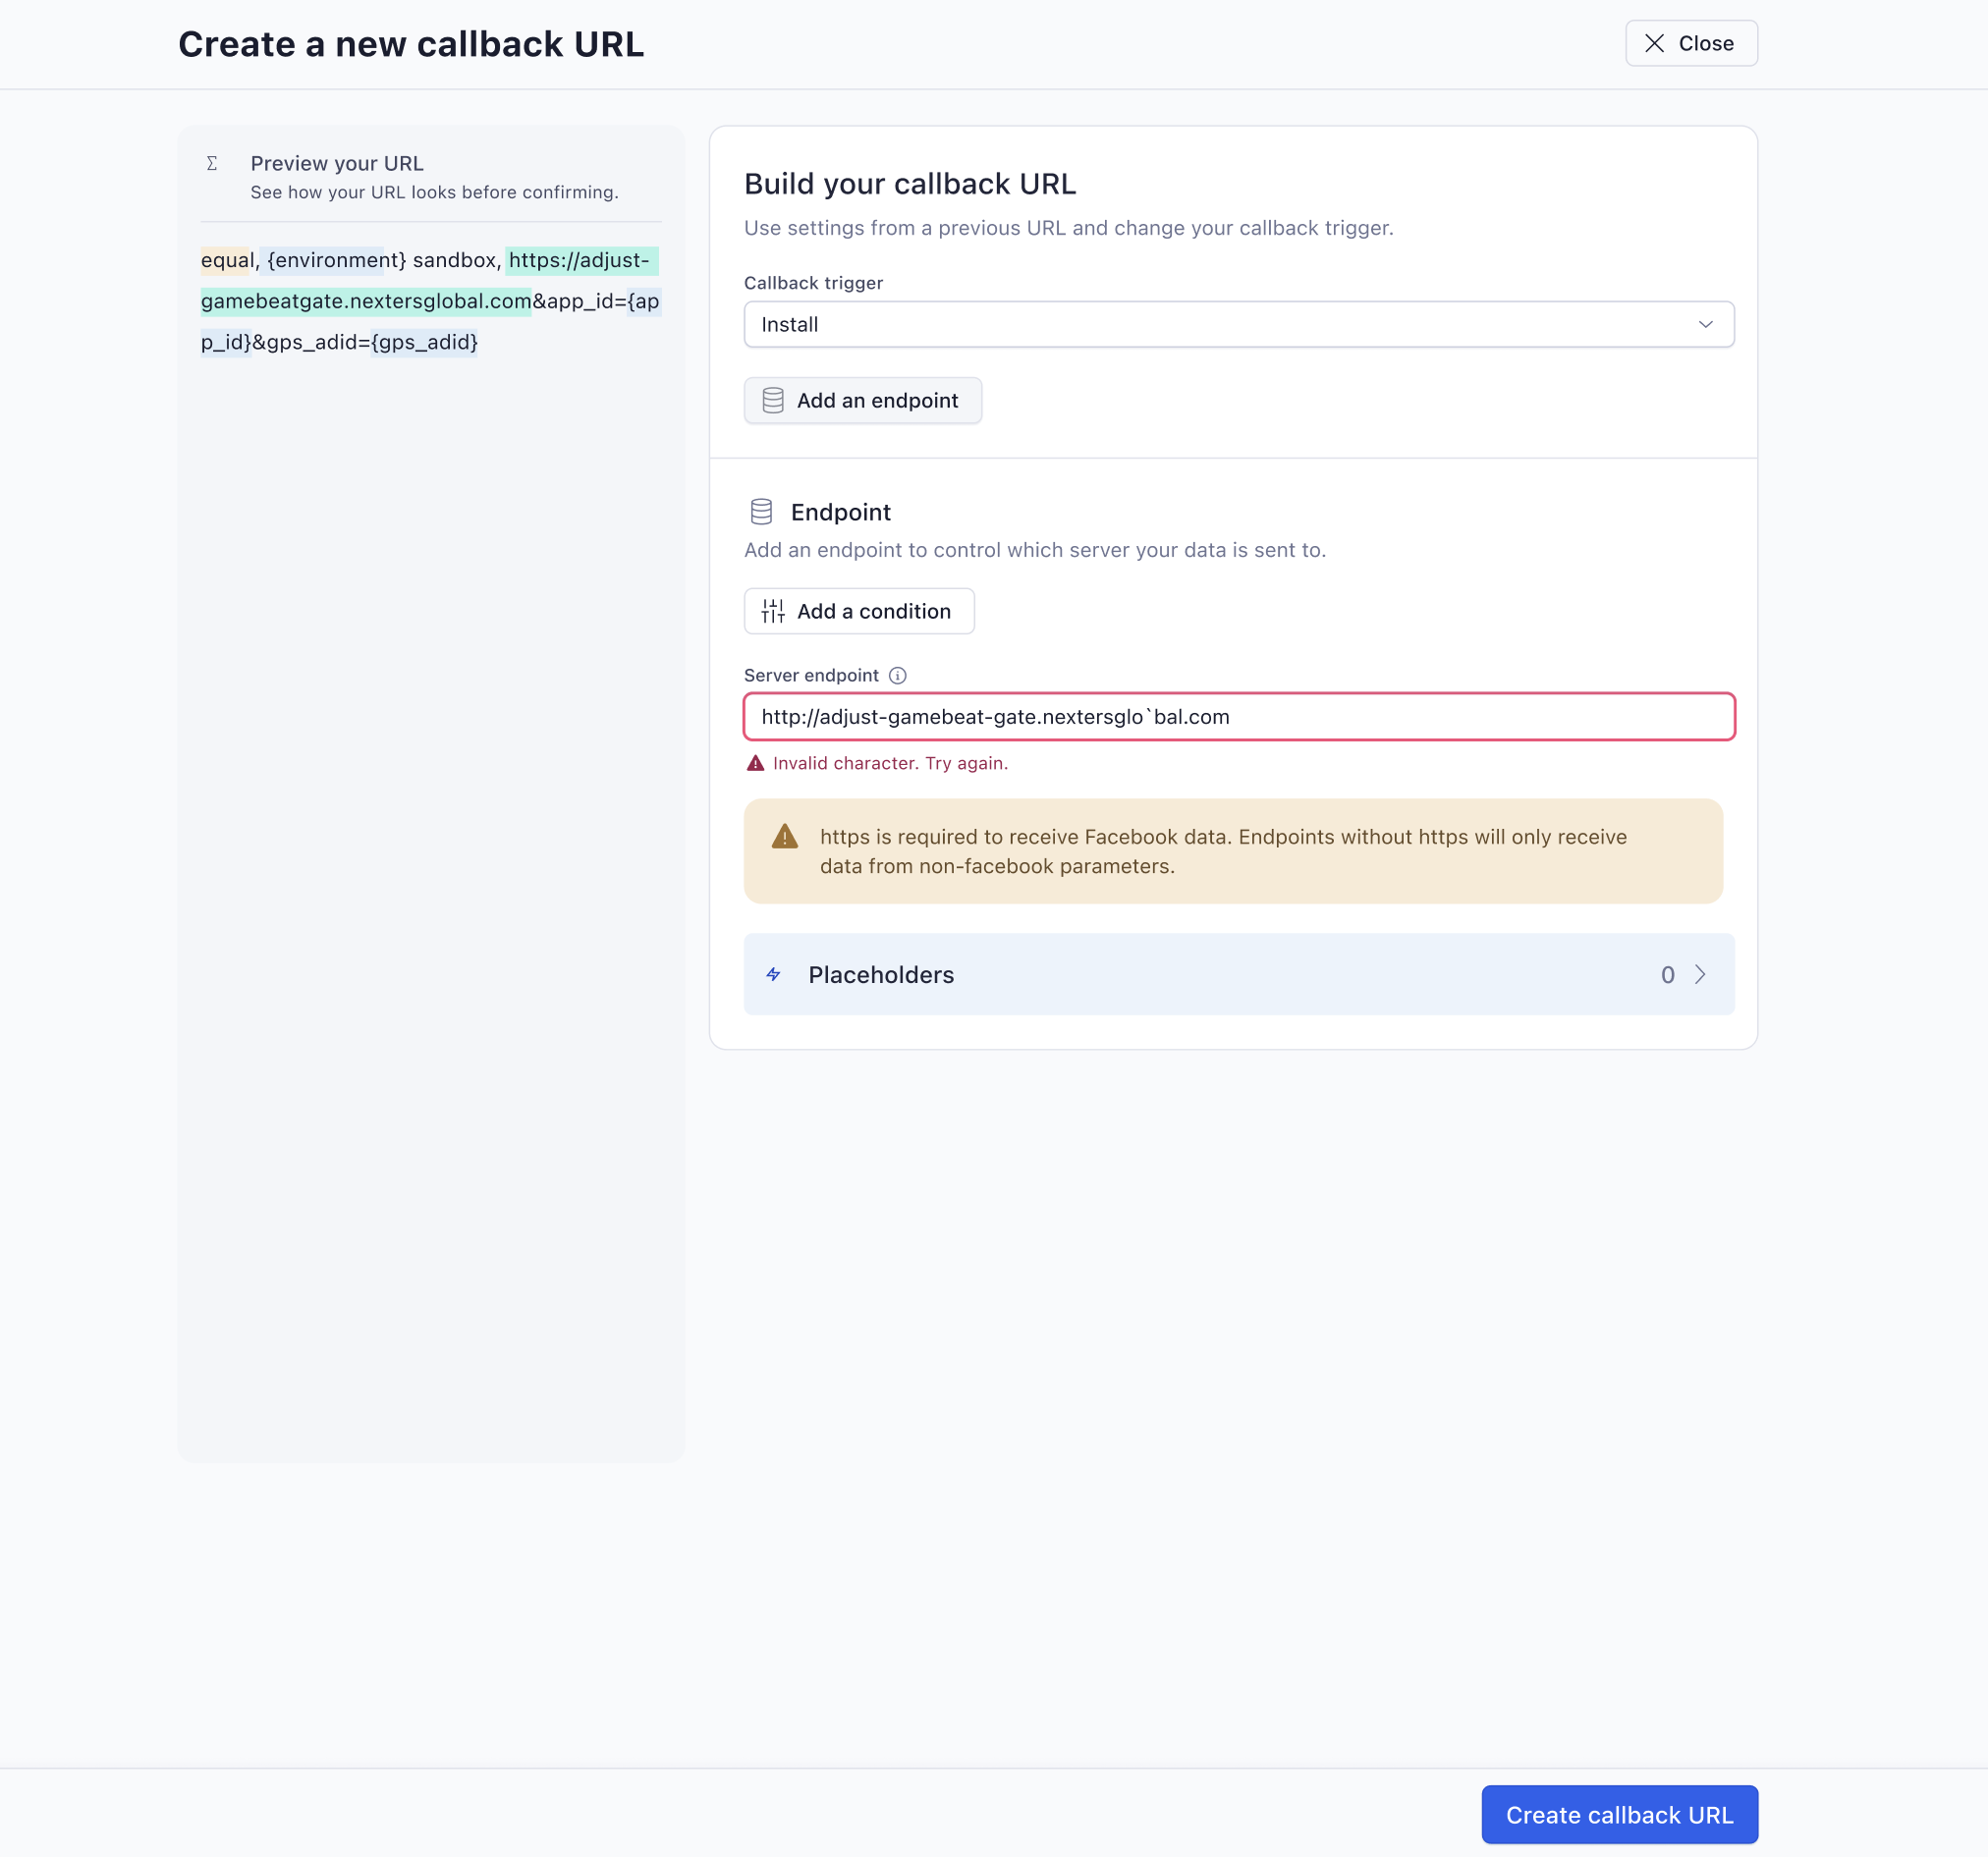
Task: Select the {gps_adid} placeholder in the URL preview
Action: coord(421,343)
